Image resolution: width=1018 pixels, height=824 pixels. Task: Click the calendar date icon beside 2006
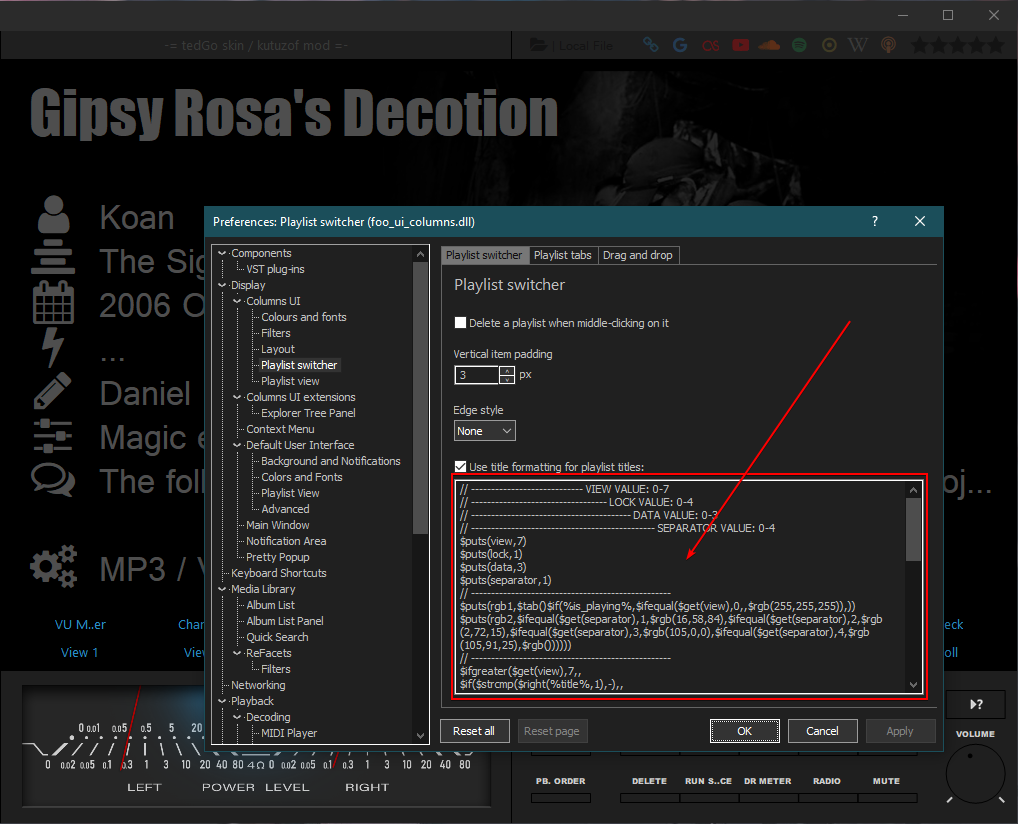pyautogui.click(x=53, y=303)
